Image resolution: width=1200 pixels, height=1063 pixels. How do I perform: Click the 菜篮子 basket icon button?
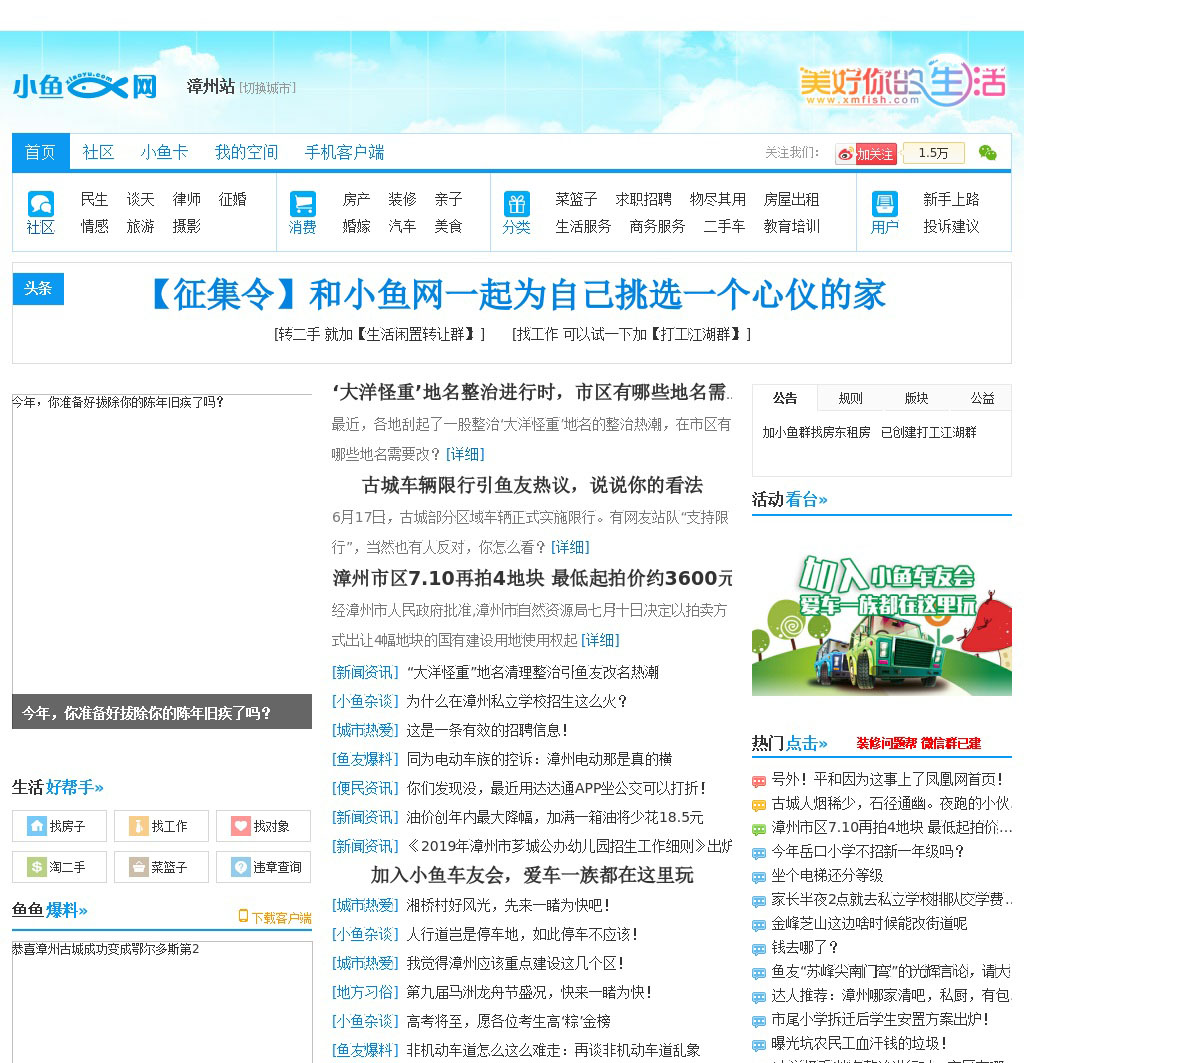(x=161, y=867)
